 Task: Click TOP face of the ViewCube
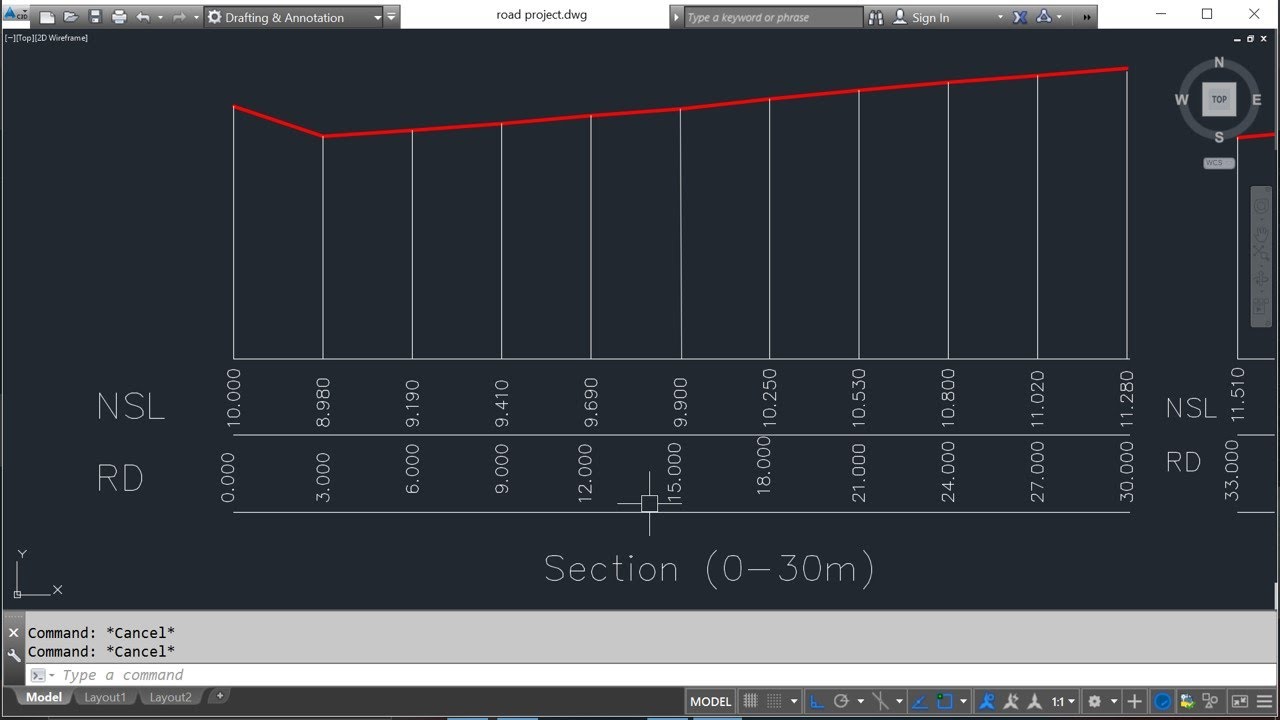point(1219,99)
